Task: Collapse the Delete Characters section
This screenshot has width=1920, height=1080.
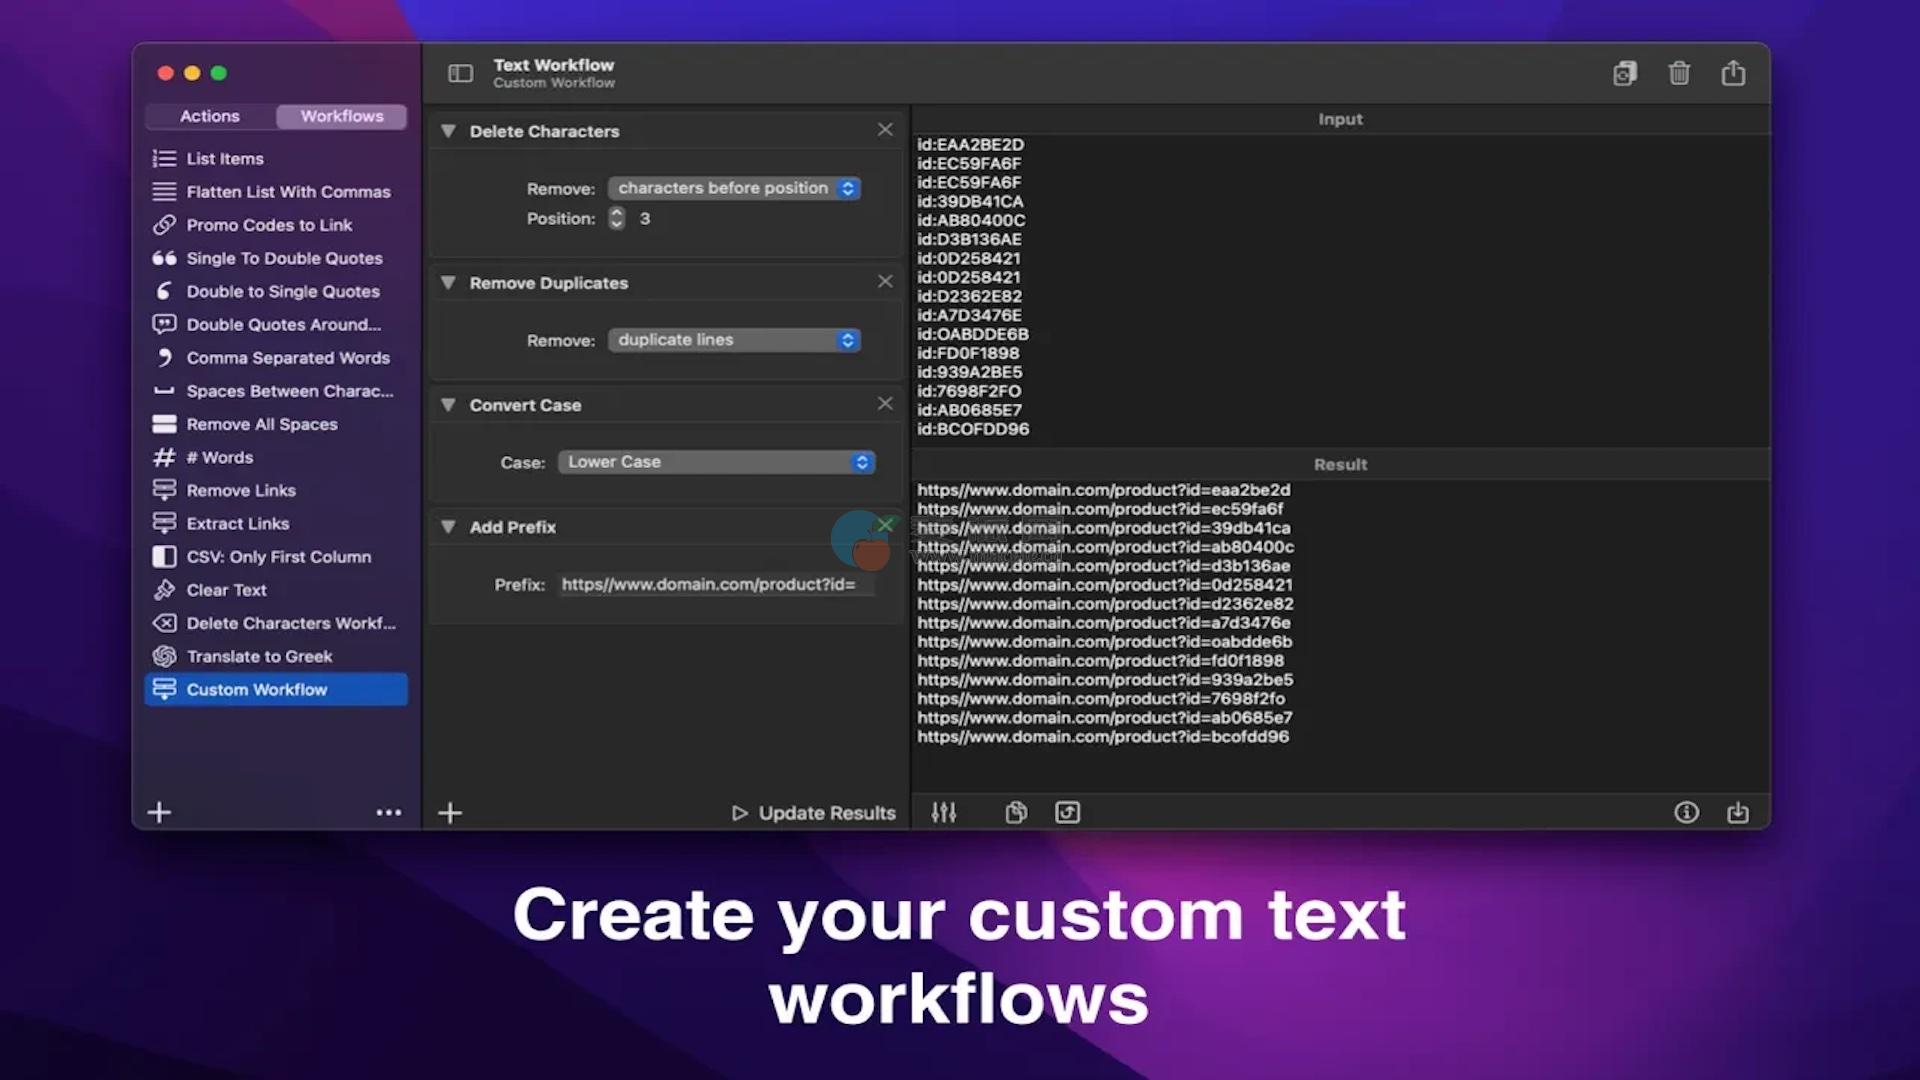Action: (x=448, y=131)
